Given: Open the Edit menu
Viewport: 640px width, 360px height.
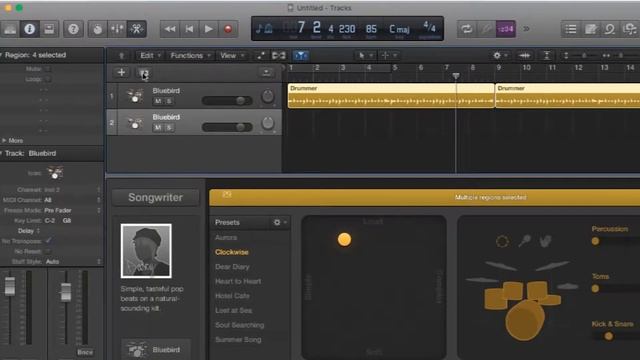Looking at the screenshot, I should tap(150, 56).
